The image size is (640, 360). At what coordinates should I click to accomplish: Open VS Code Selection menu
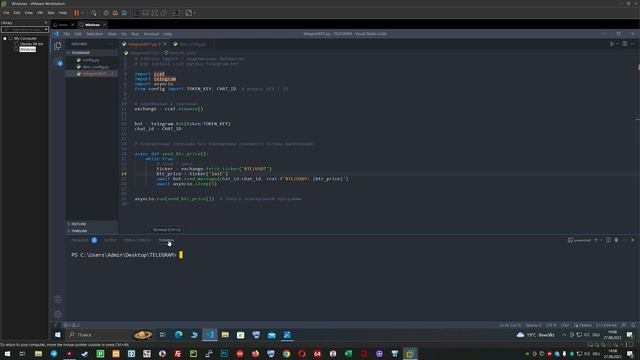click(x=94, y=34)
